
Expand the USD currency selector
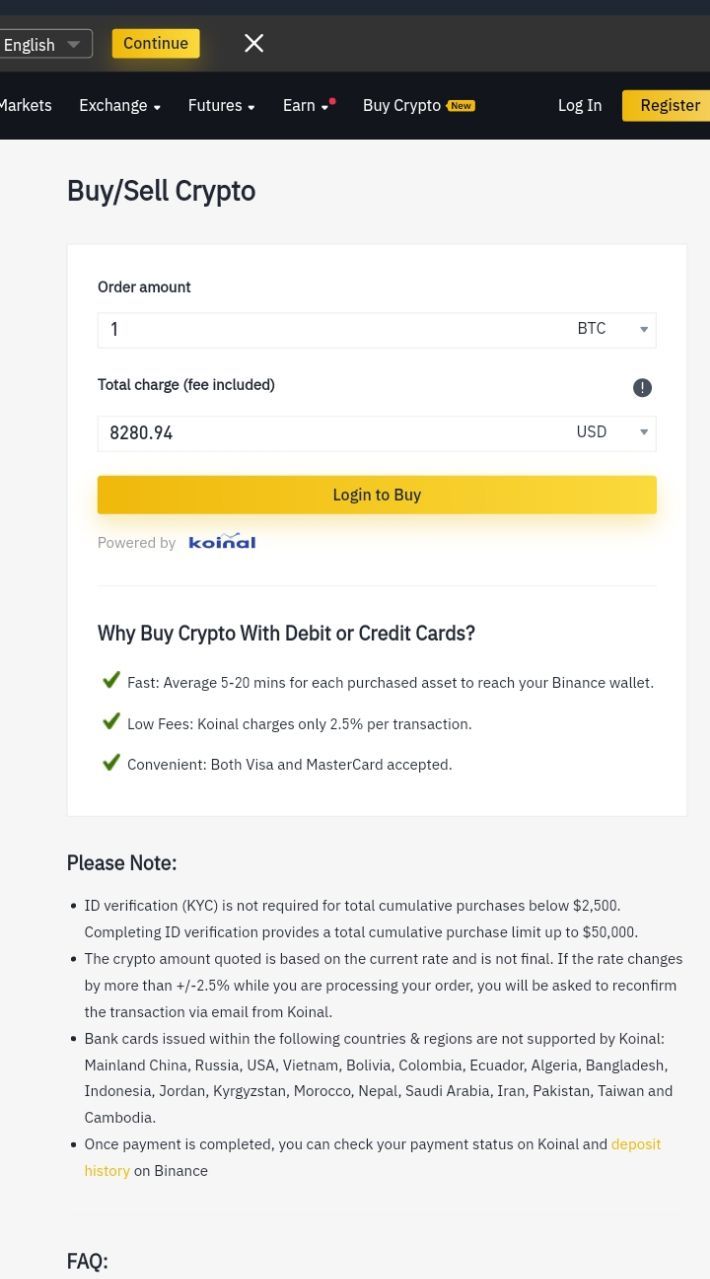pos(615,432)
